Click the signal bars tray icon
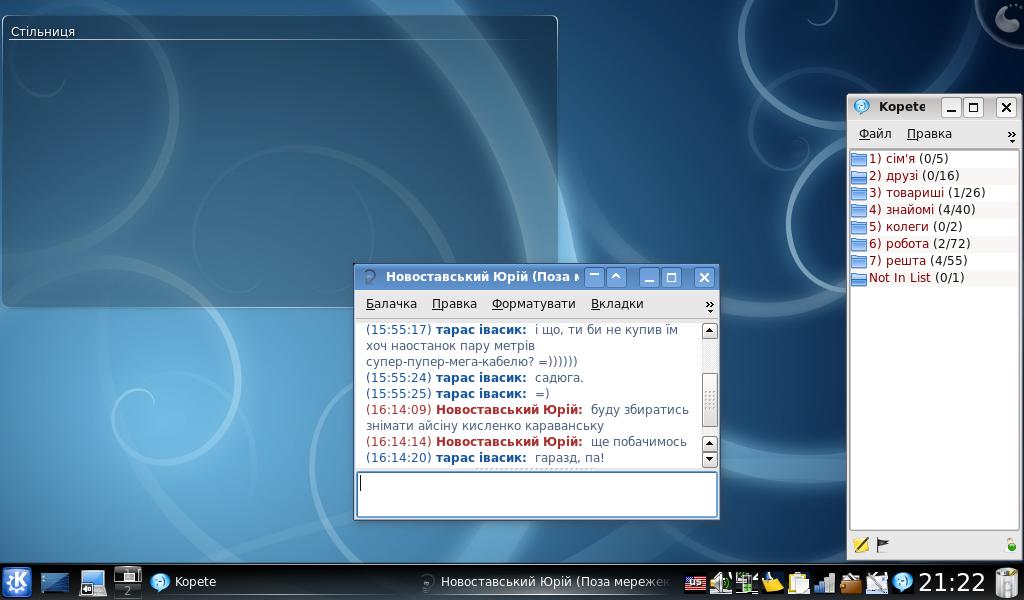This screenshot has height=600, width=1024. click(824, 582)
